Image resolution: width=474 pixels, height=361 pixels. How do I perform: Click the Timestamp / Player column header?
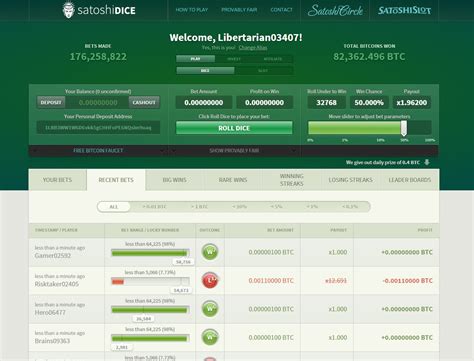click(x=56, y=230)
